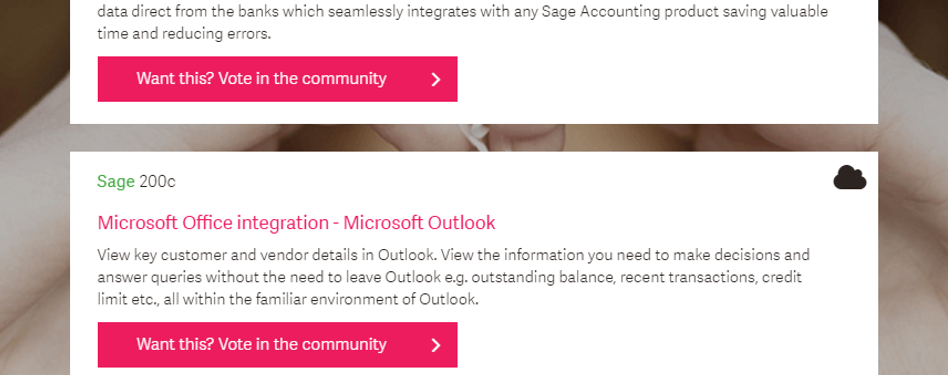Click the cloud icon on the Sage 200c card
952x375 pixels.
[x=849, y=177]
